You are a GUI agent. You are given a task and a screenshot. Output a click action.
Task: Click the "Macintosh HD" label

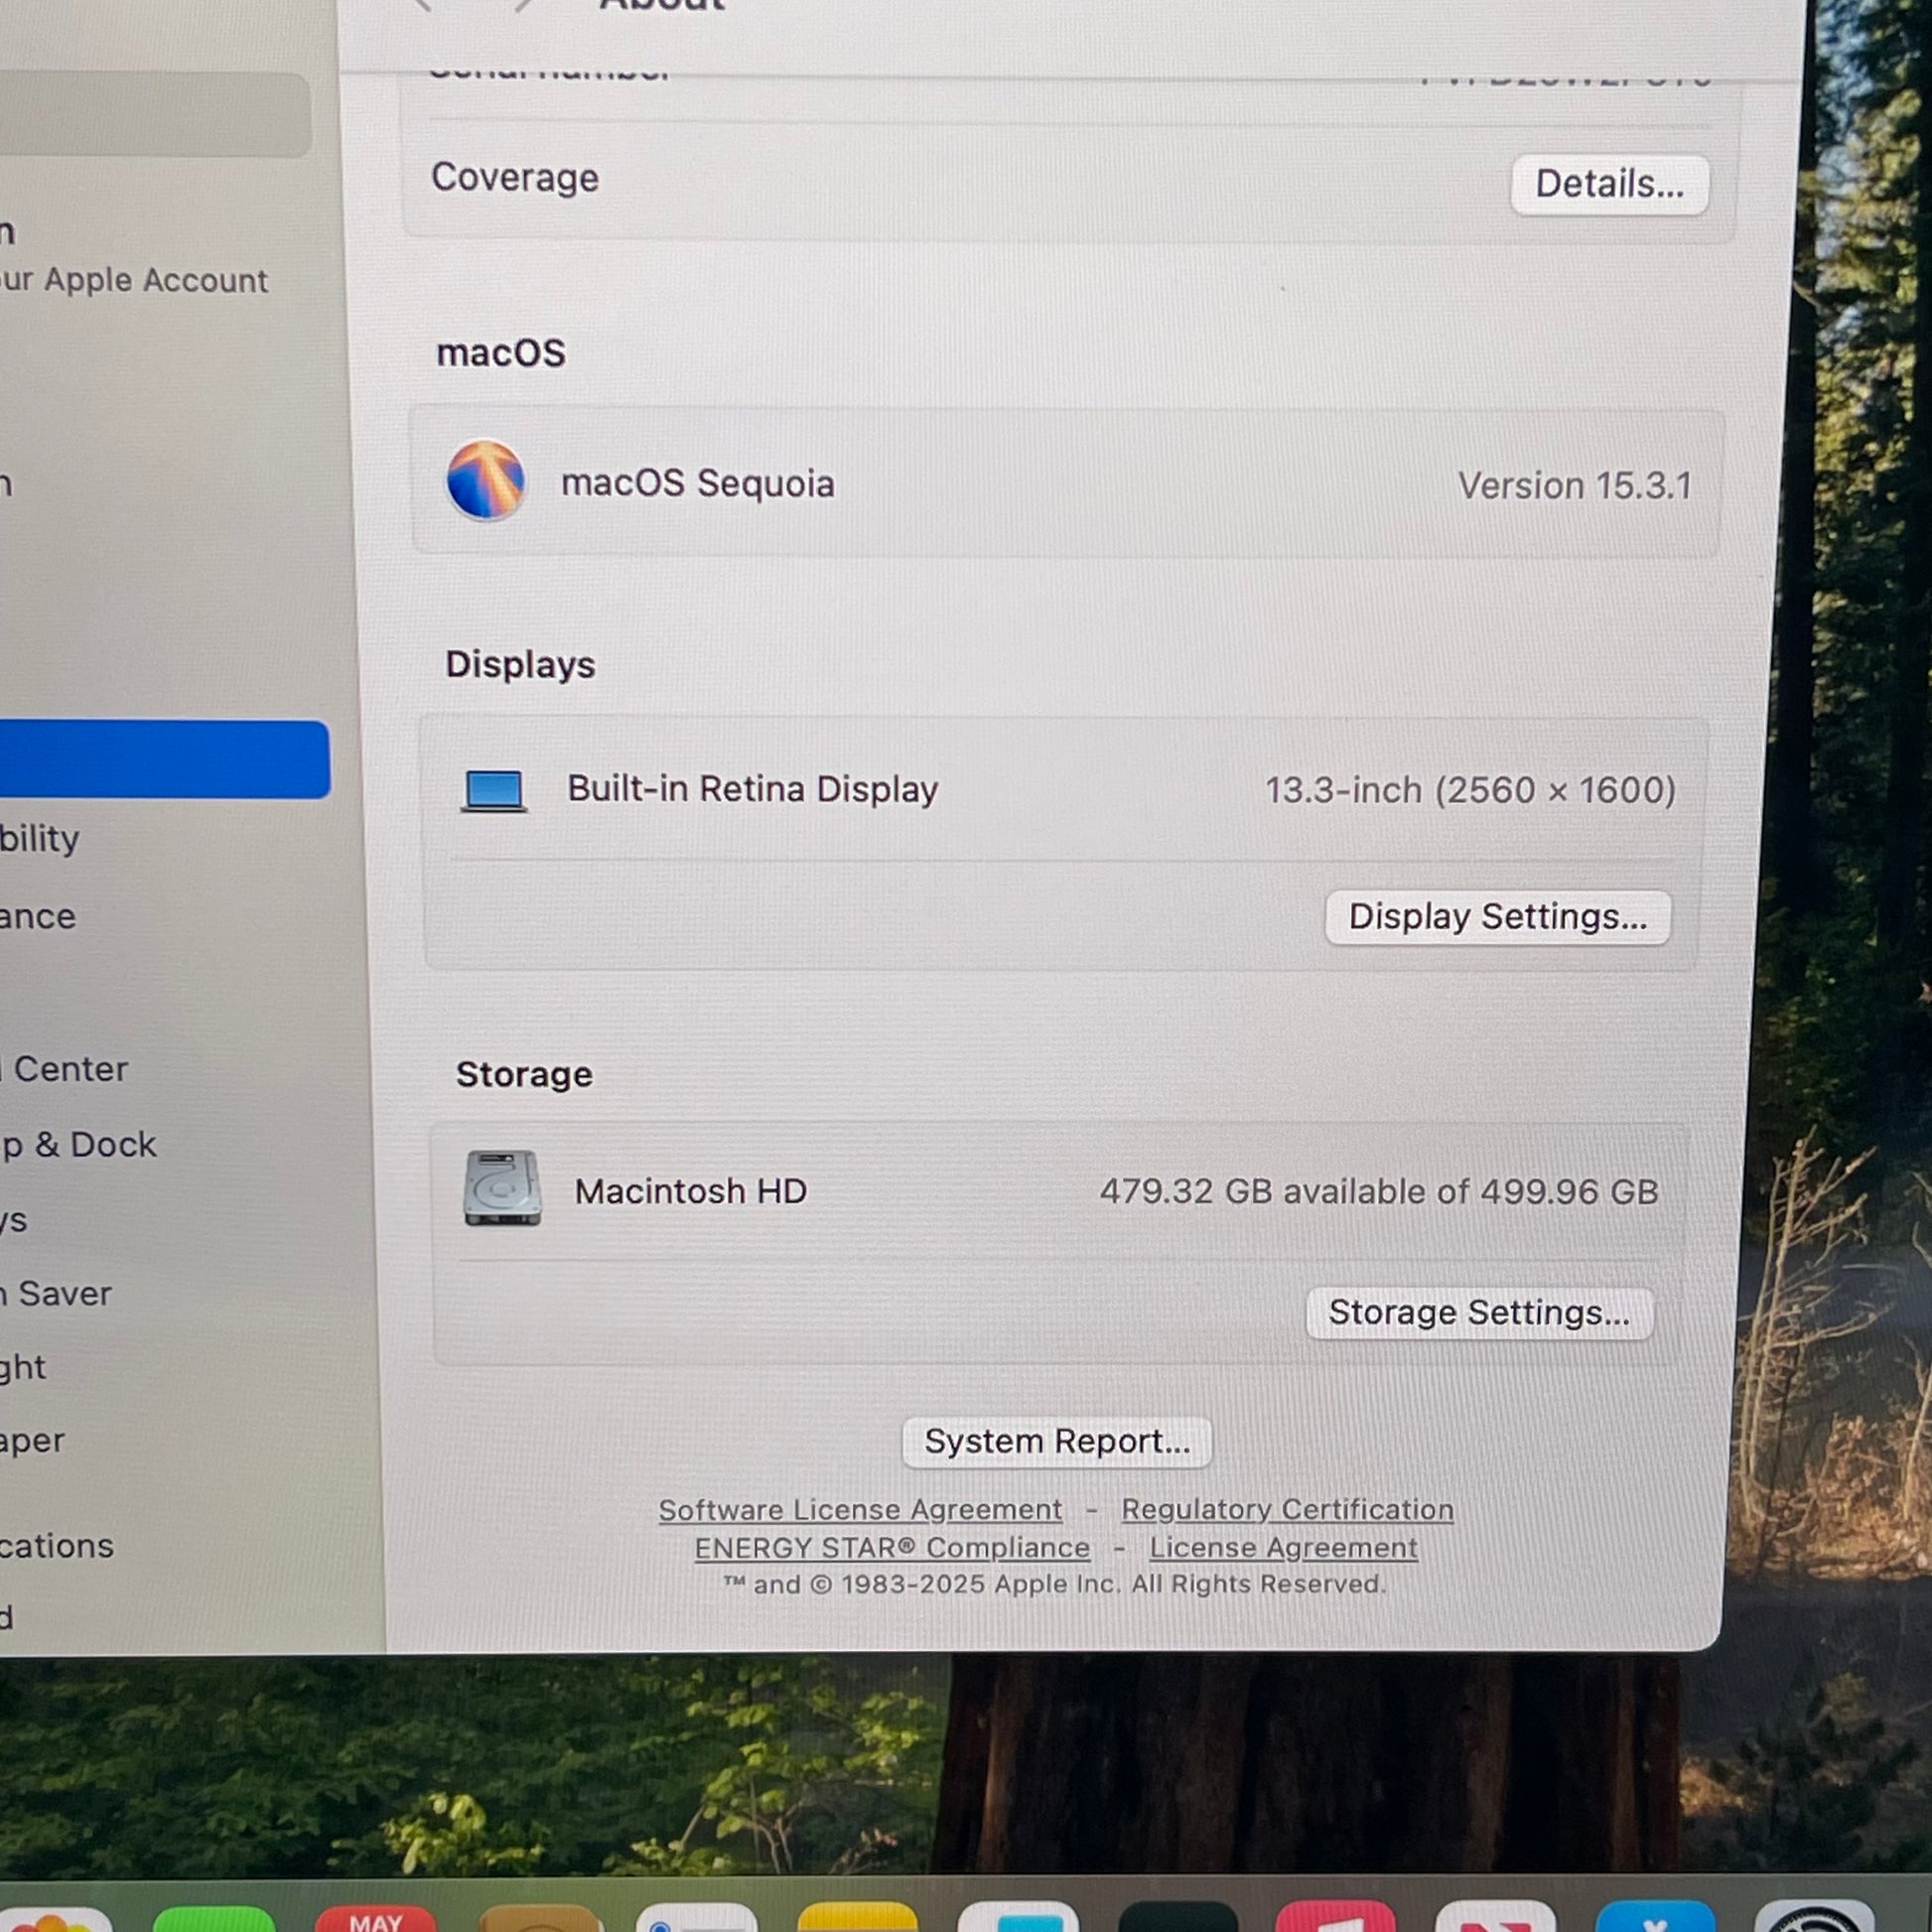point(691,1191)
